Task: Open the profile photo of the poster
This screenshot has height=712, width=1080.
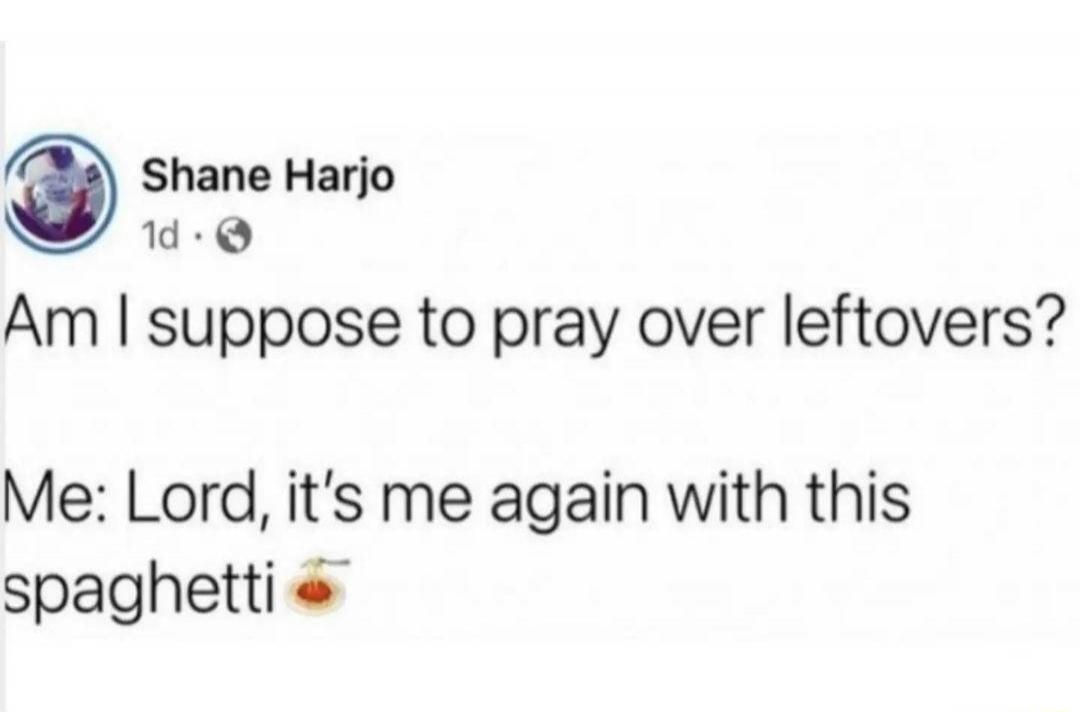Action: [62, 193]
